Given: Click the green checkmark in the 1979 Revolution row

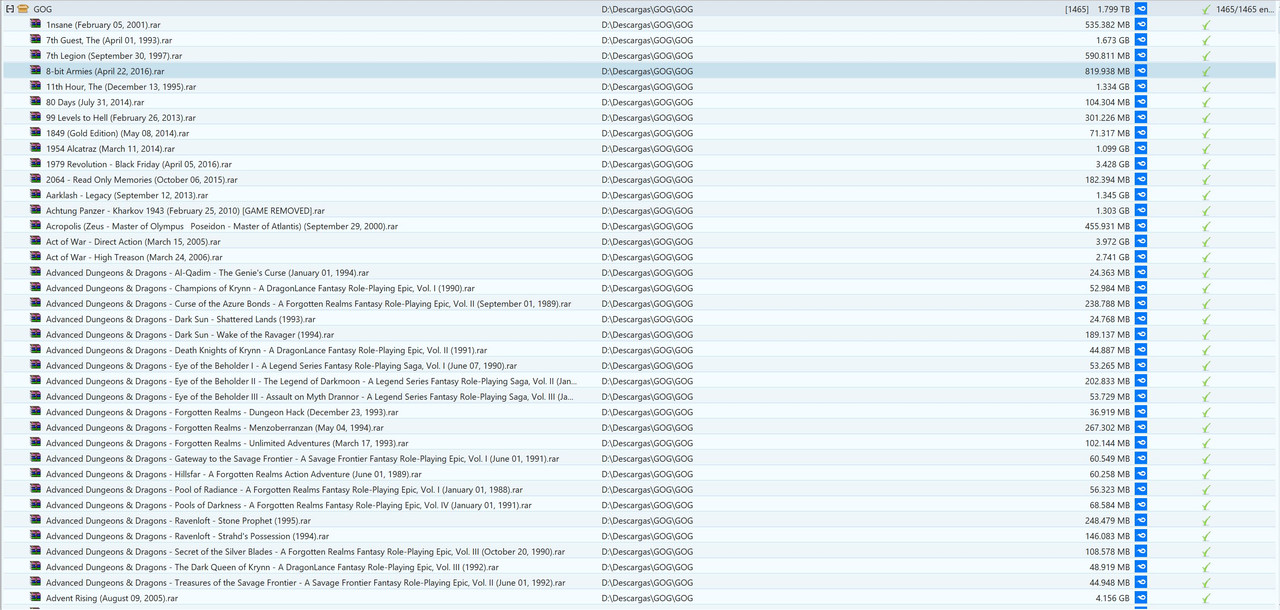Looking at the screenshot, I should tap(1206, 164).
